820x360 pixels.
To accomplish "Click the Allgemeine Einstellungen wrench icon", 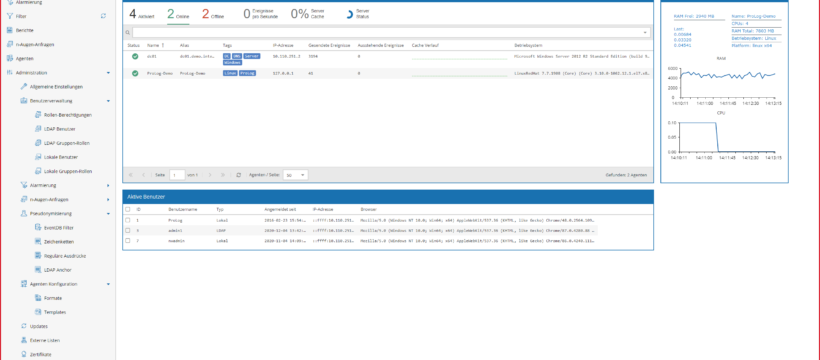I will (x=24, y=86).
